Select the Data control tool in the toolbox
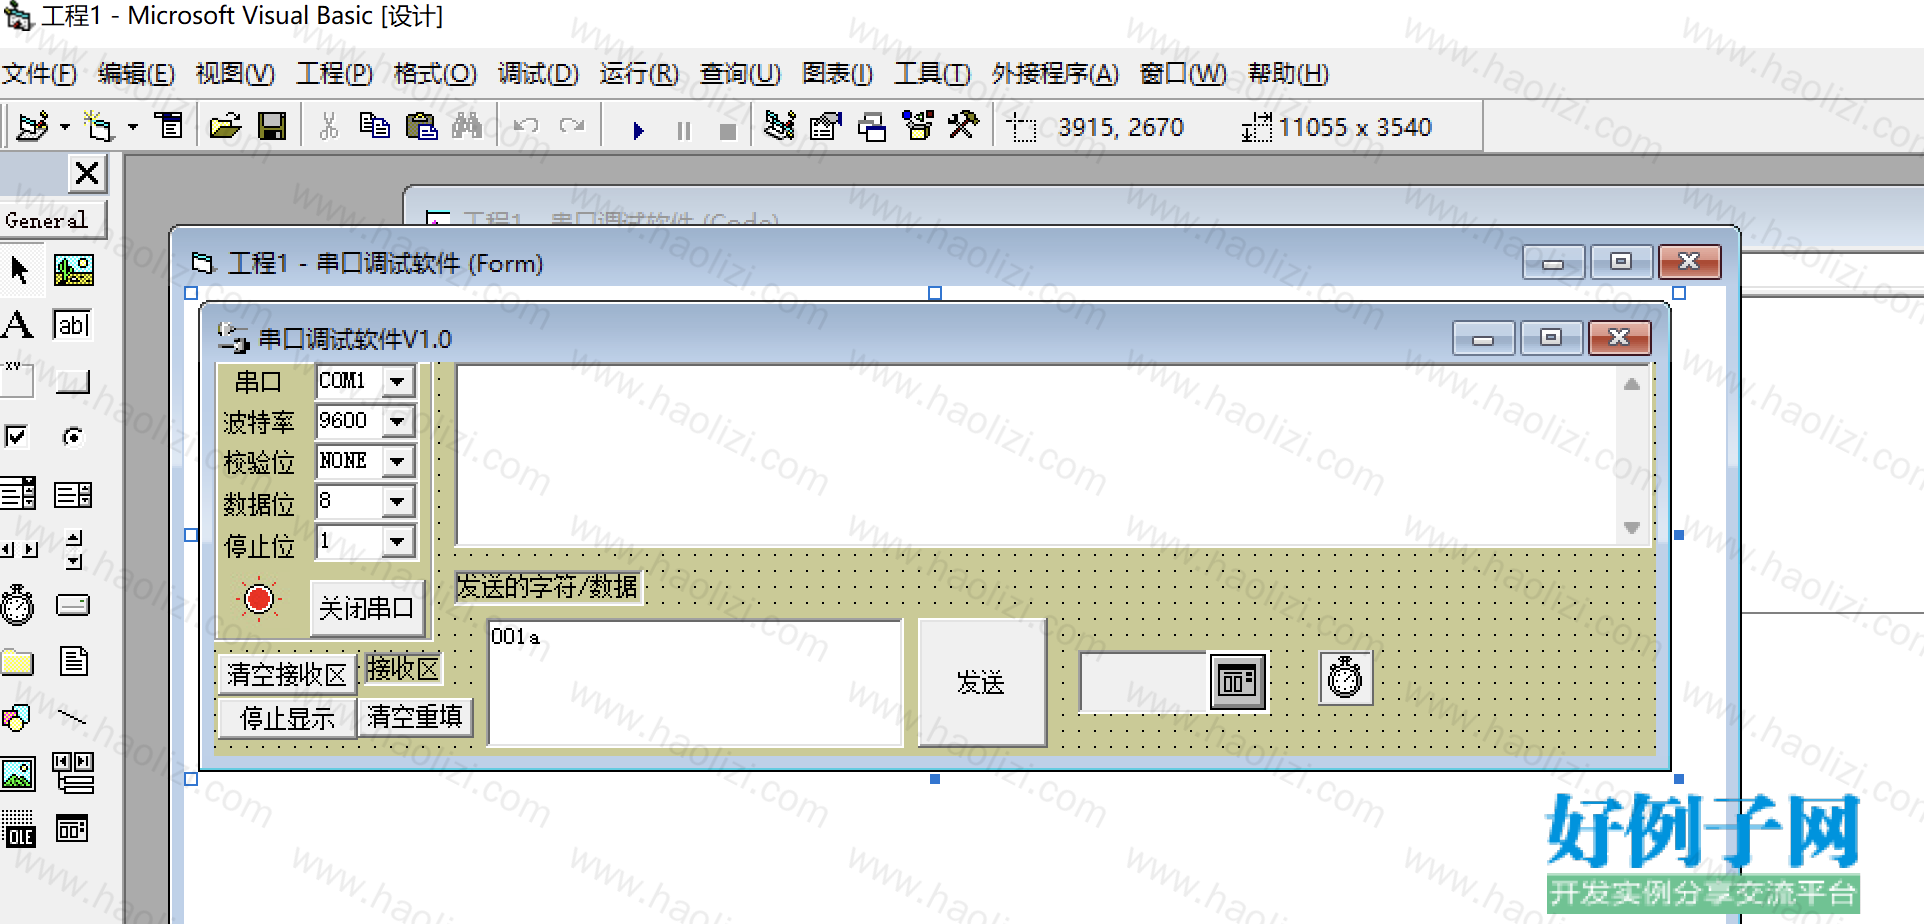The width and height of the screenshot is (1924, 924). click(x=73, y=773)
